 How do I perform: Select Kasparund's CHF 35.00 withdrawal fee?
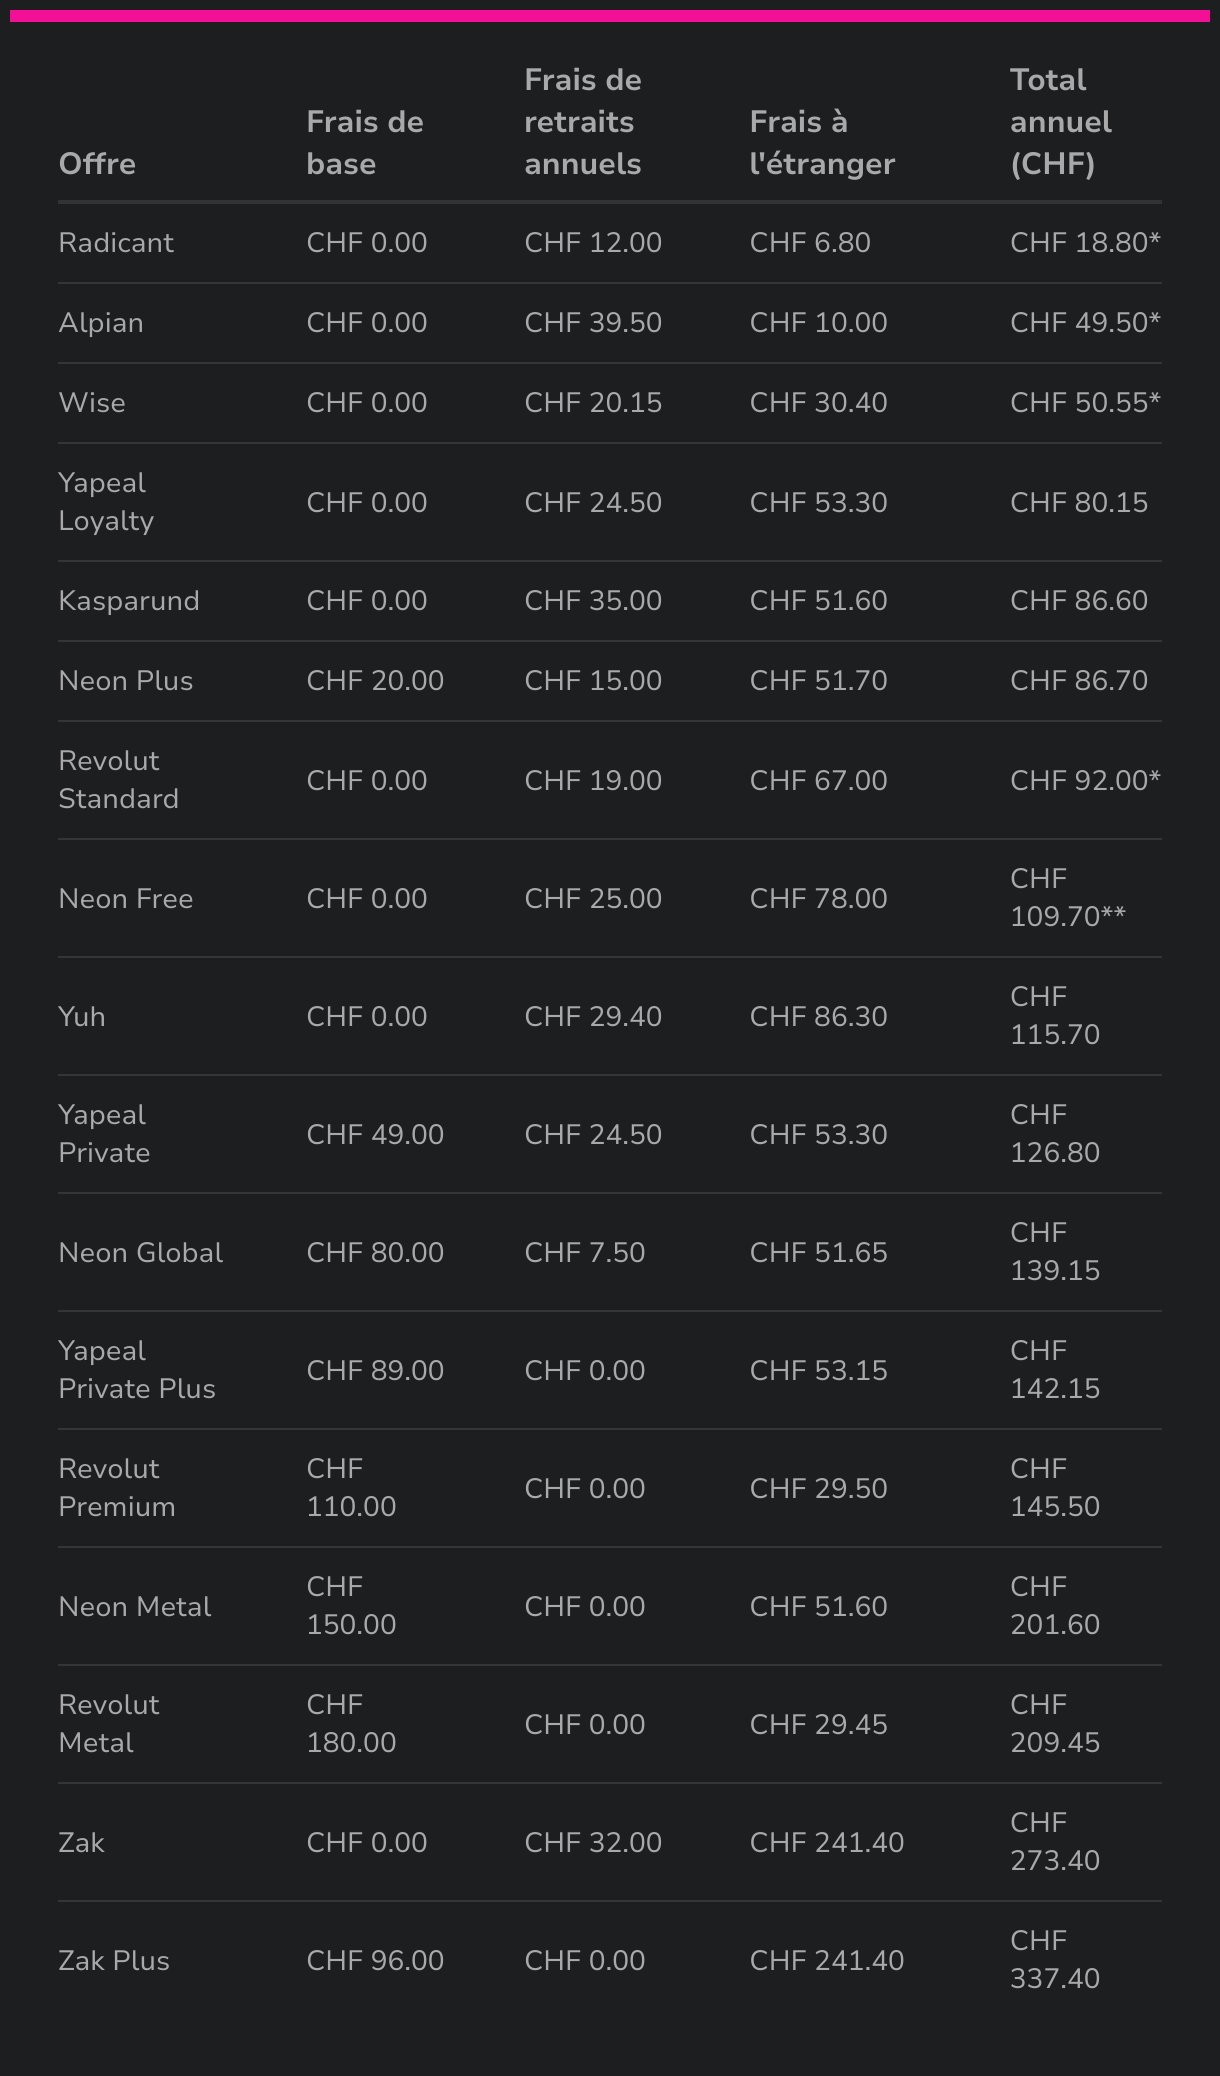pyautogui.click(x=593, y=601)
